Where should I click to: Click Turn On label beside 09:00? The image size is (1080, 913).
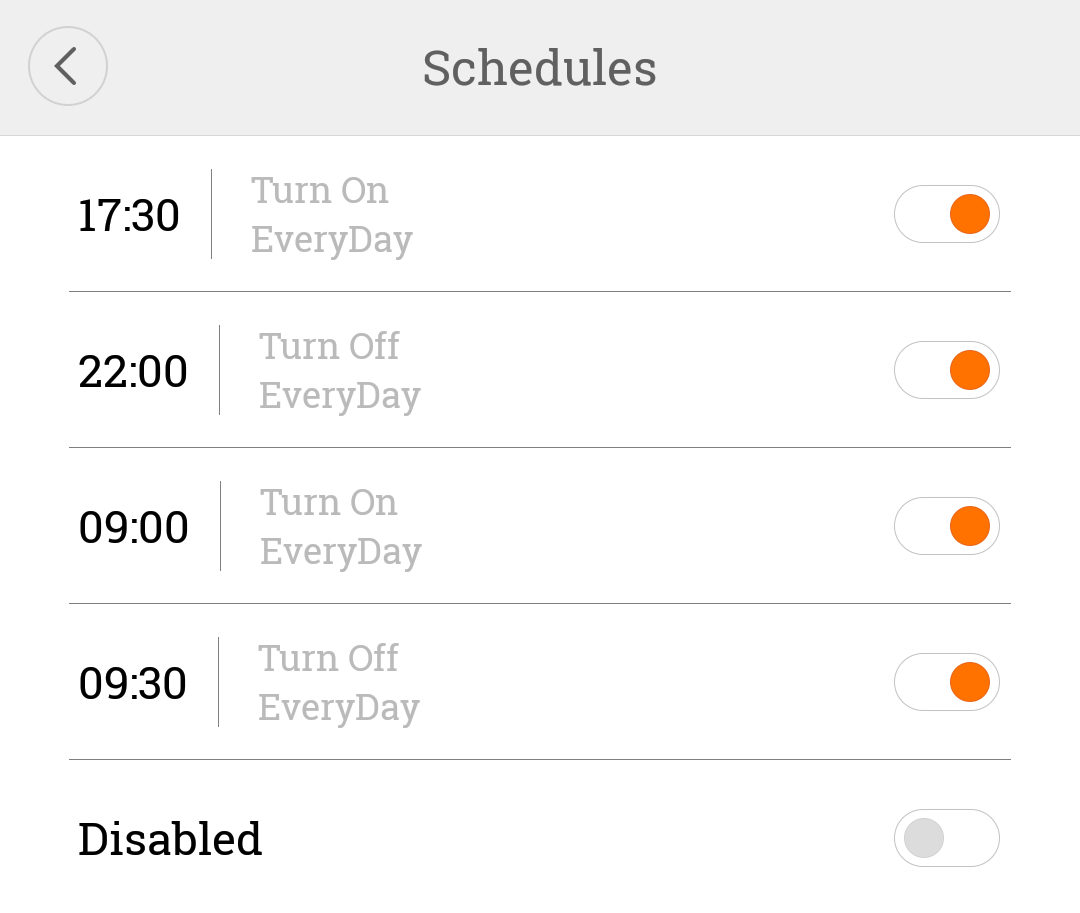pos(329,502)
